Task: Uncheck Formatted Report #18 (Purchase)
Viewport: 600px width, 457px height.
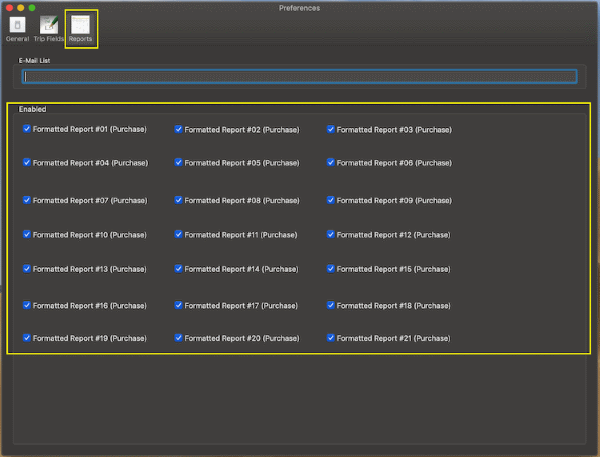Action: coord(331,305)
